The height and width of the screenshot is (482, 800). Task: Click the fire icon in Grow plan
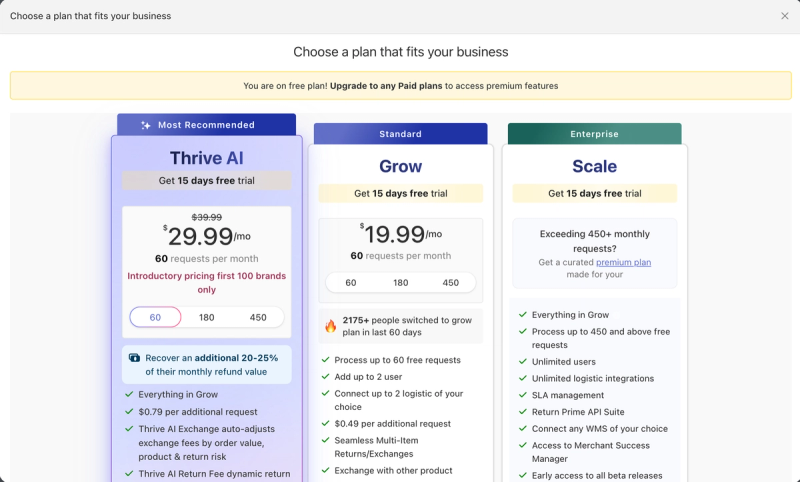click(x=331, y=326)
